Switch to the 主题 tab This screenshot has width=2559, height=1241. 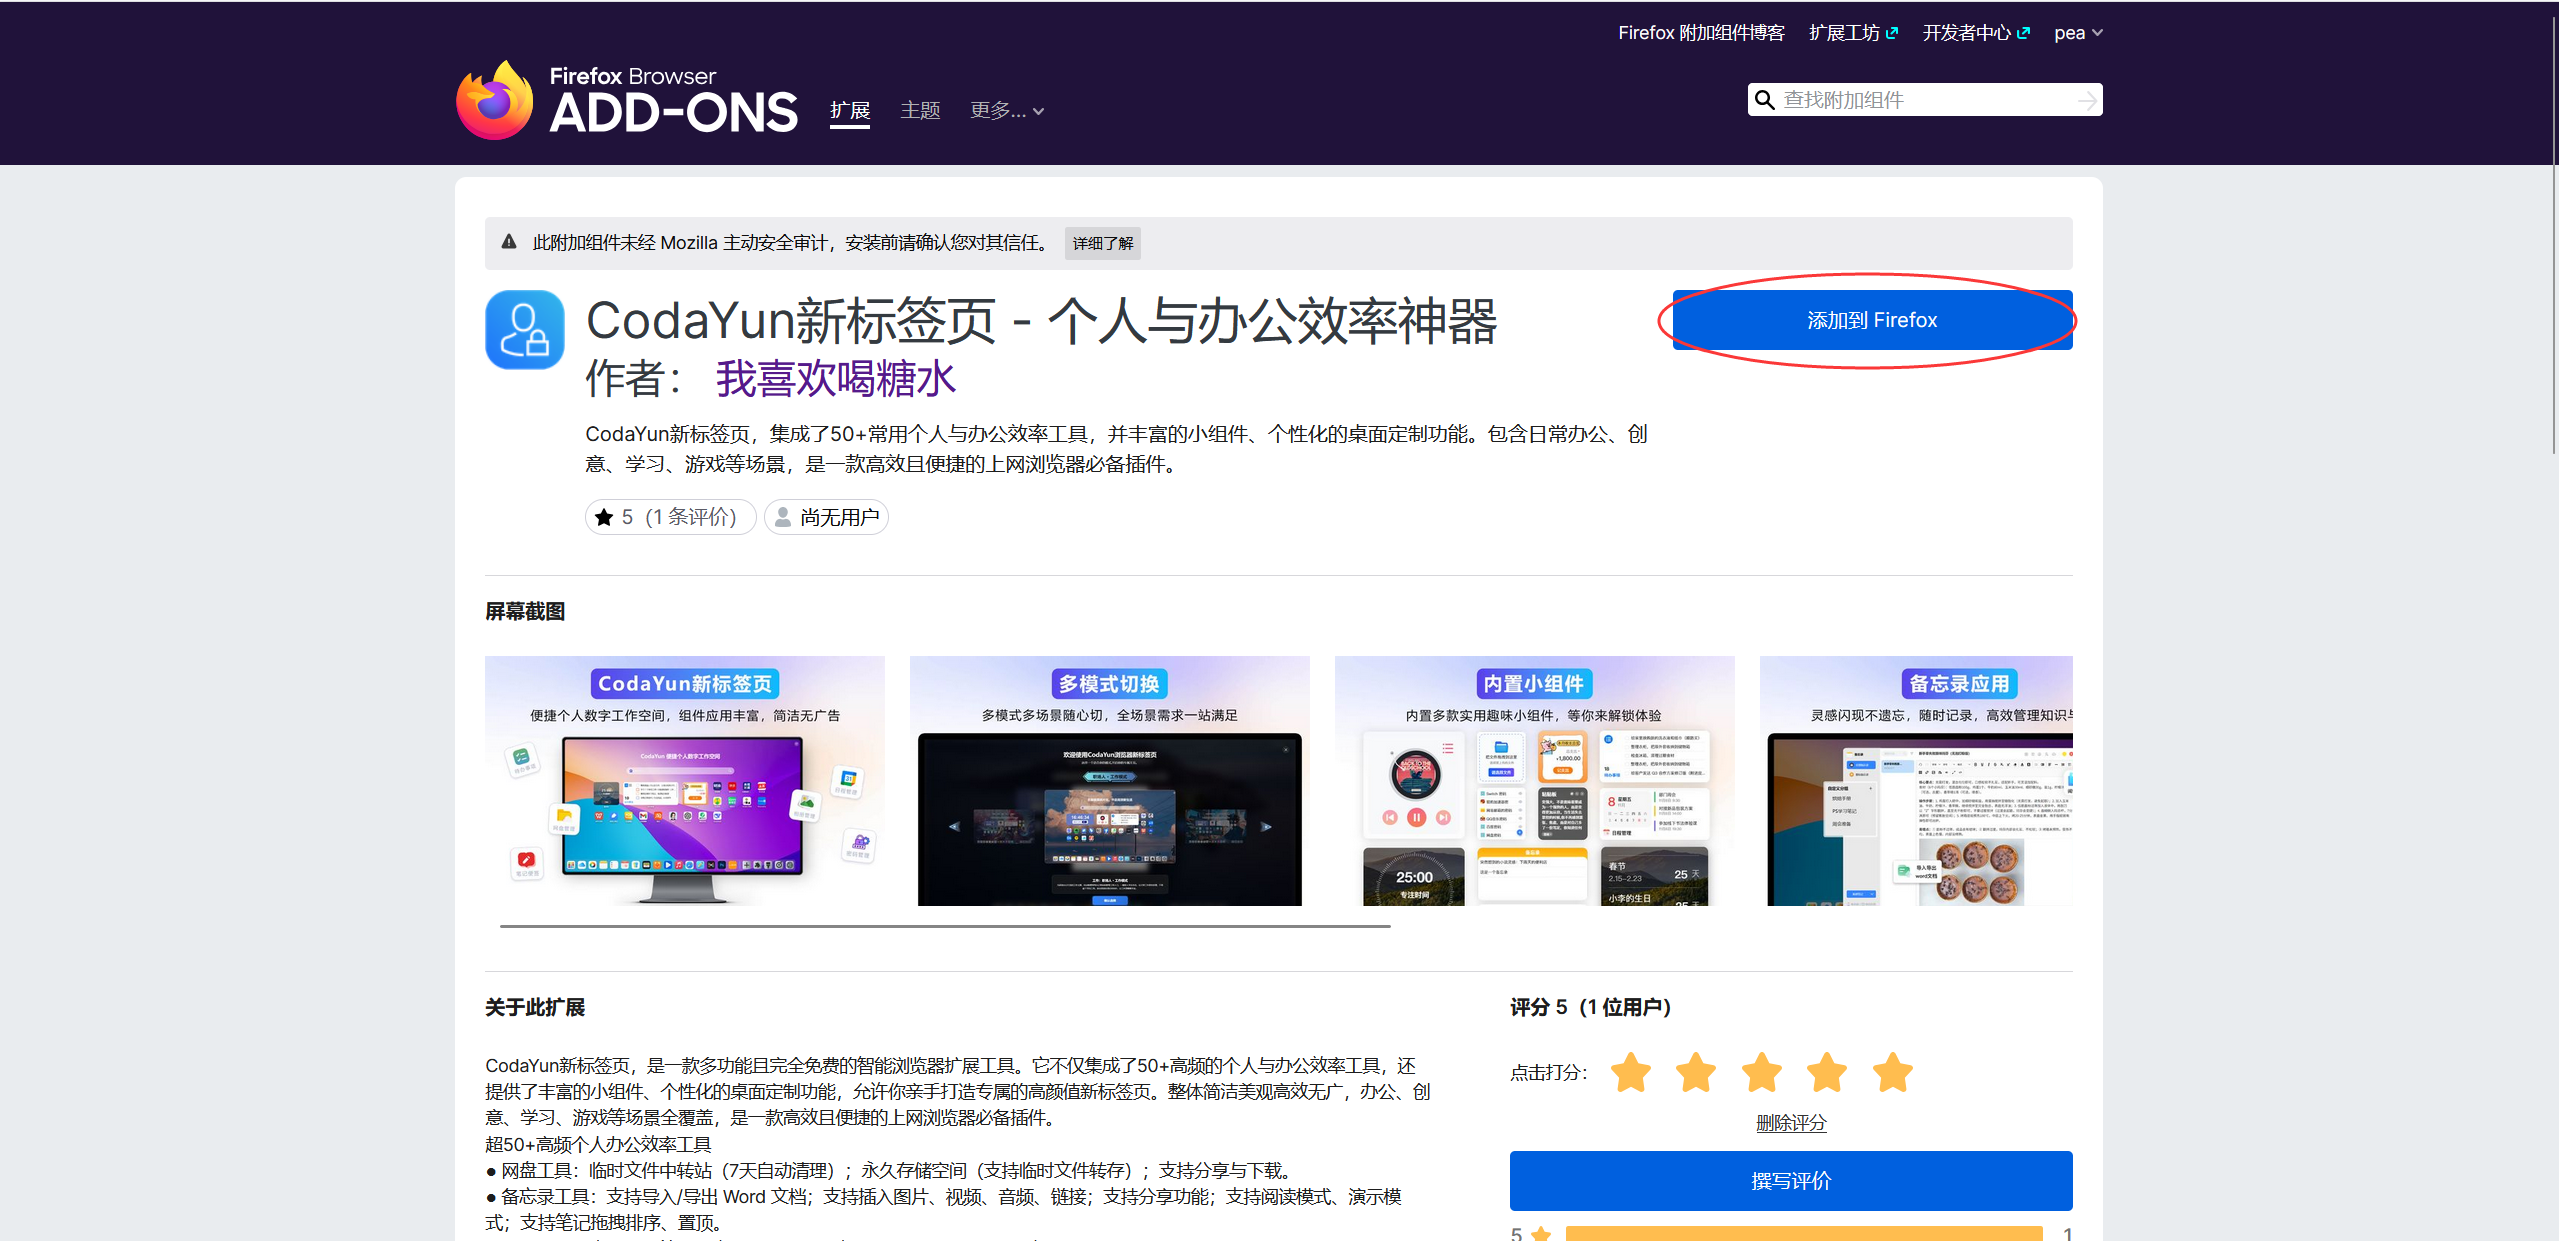[x=919, y=111]
